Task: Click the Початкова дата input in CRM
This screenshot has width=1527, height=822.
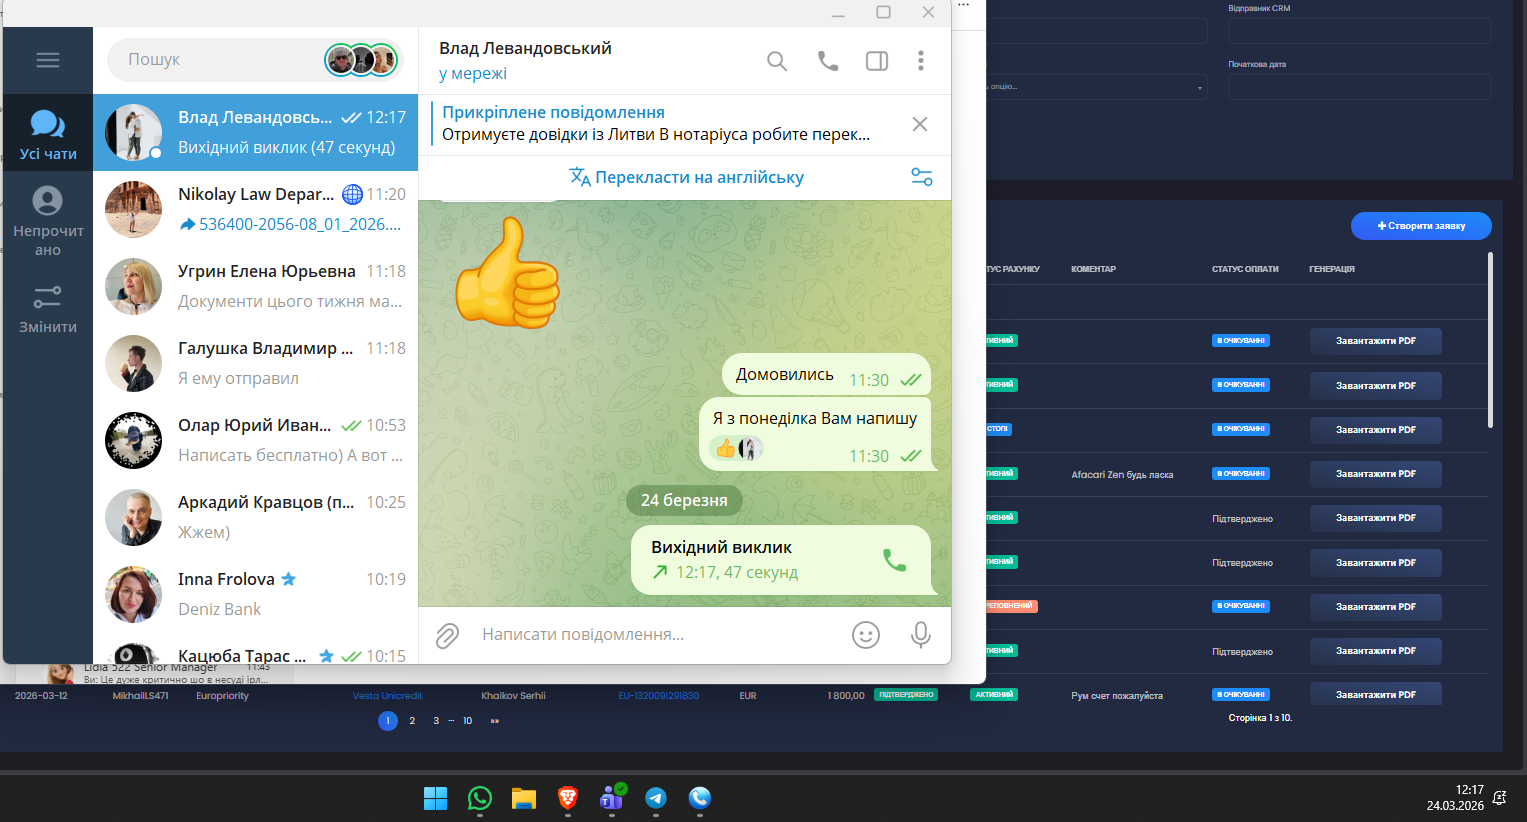Action: pyautogui.click(x=1360, y=87)
